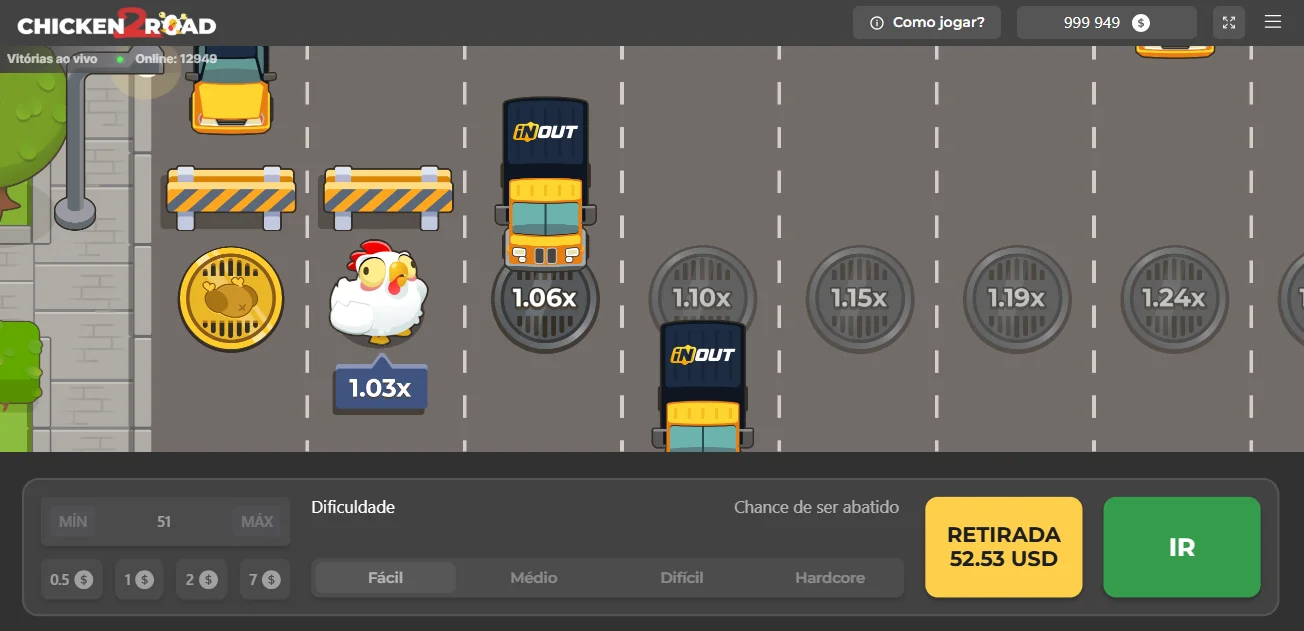Click the Chance de ser abatido text
1304x631 pixels.
pos(816,507)
